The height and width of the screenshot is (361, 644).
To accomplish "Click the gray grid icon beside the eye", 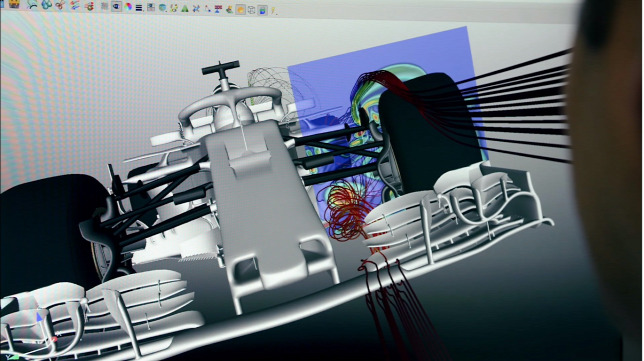I will (x=105, y=6).
